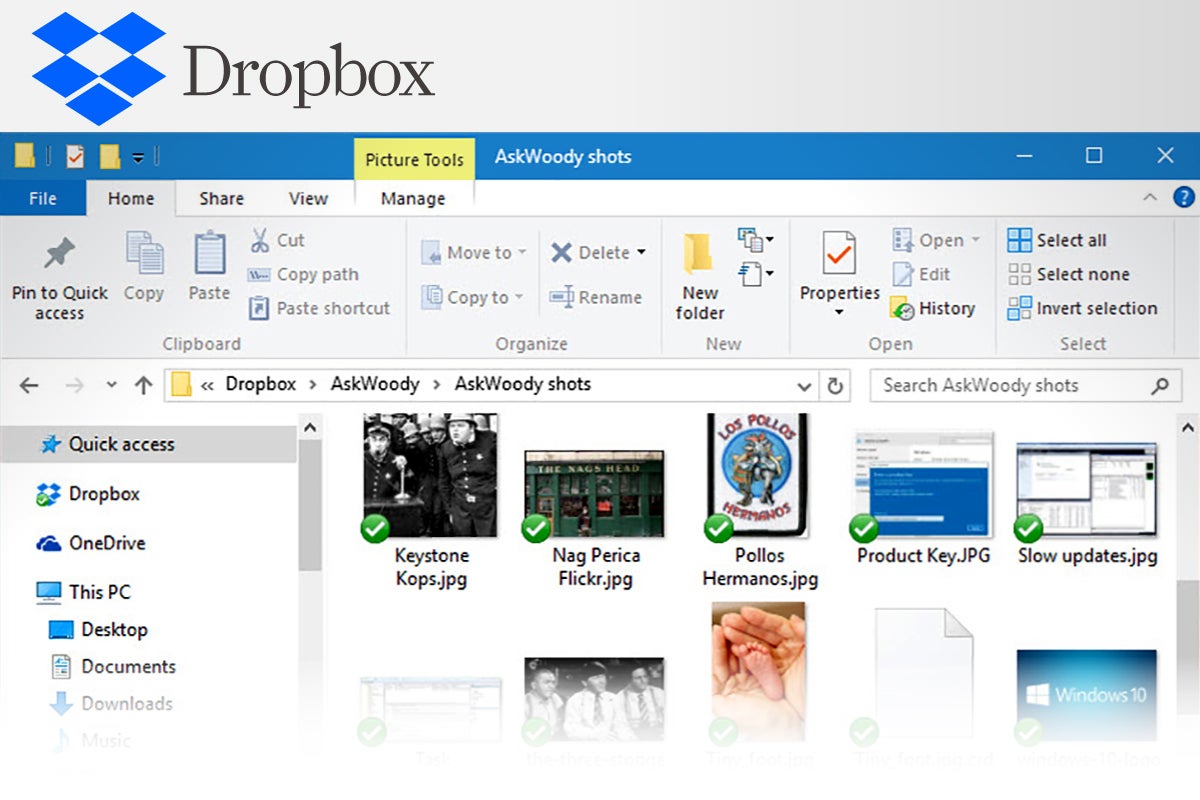Open the dropdown next to Open
The image size is (1200, 800).
[x=975, y=241]
